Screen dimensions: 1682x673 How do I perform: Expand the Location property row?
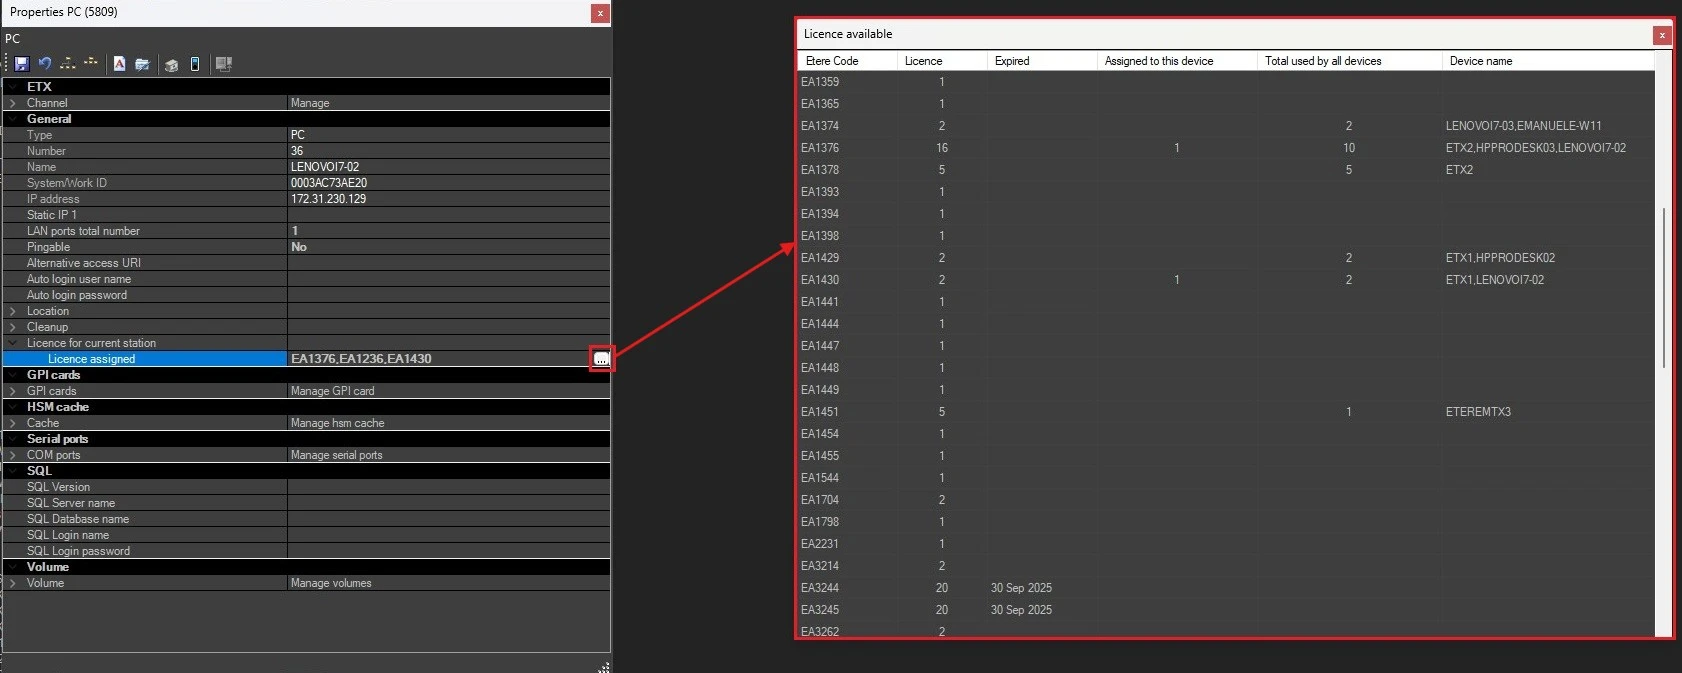(12, 311)
